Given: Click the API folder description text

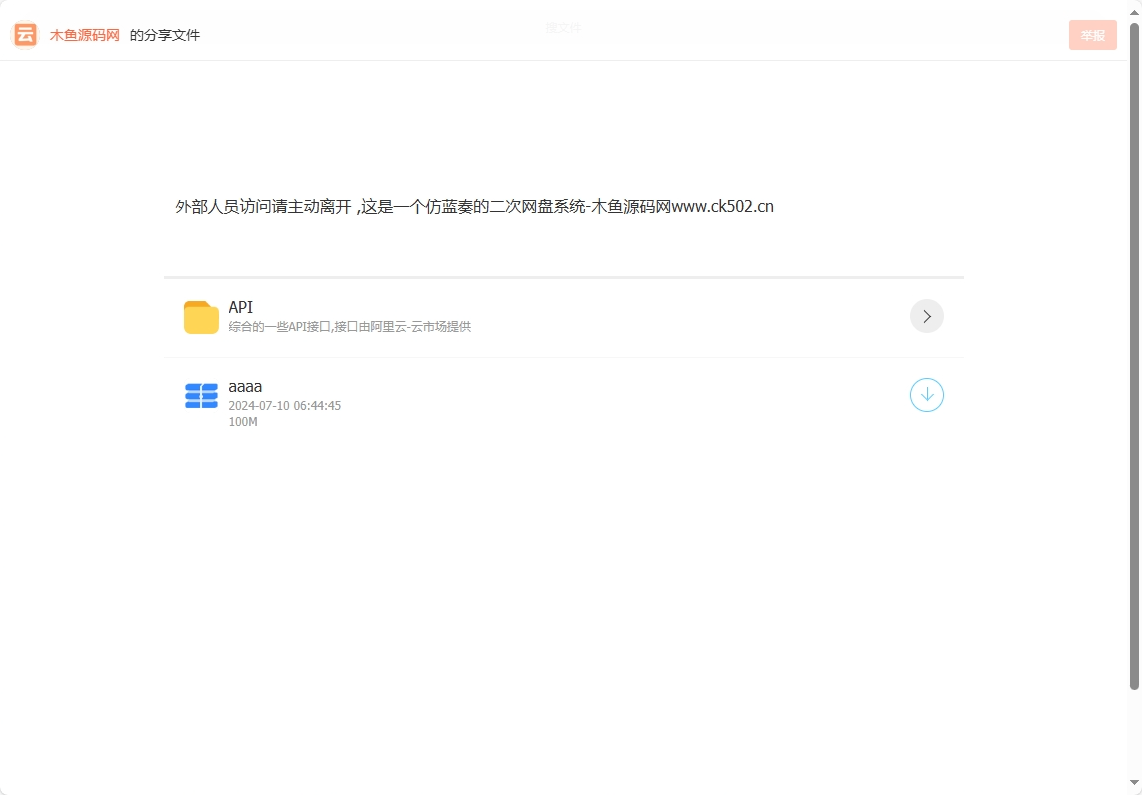Looking at the screenshot, I should 350,327.
